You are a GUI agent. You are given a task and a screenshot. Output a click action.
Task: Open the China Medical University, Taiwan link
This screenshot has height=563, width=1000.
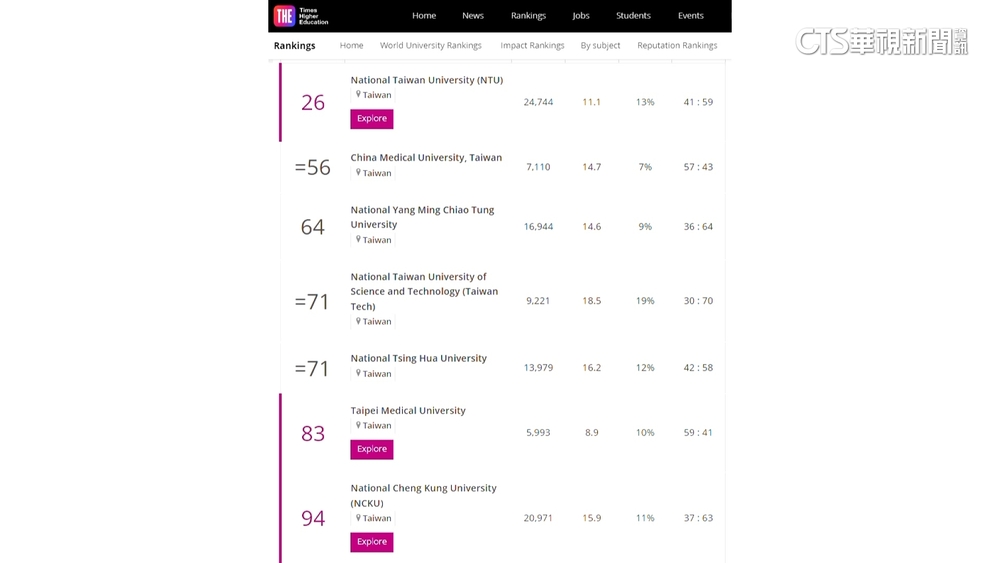point(426,158)
